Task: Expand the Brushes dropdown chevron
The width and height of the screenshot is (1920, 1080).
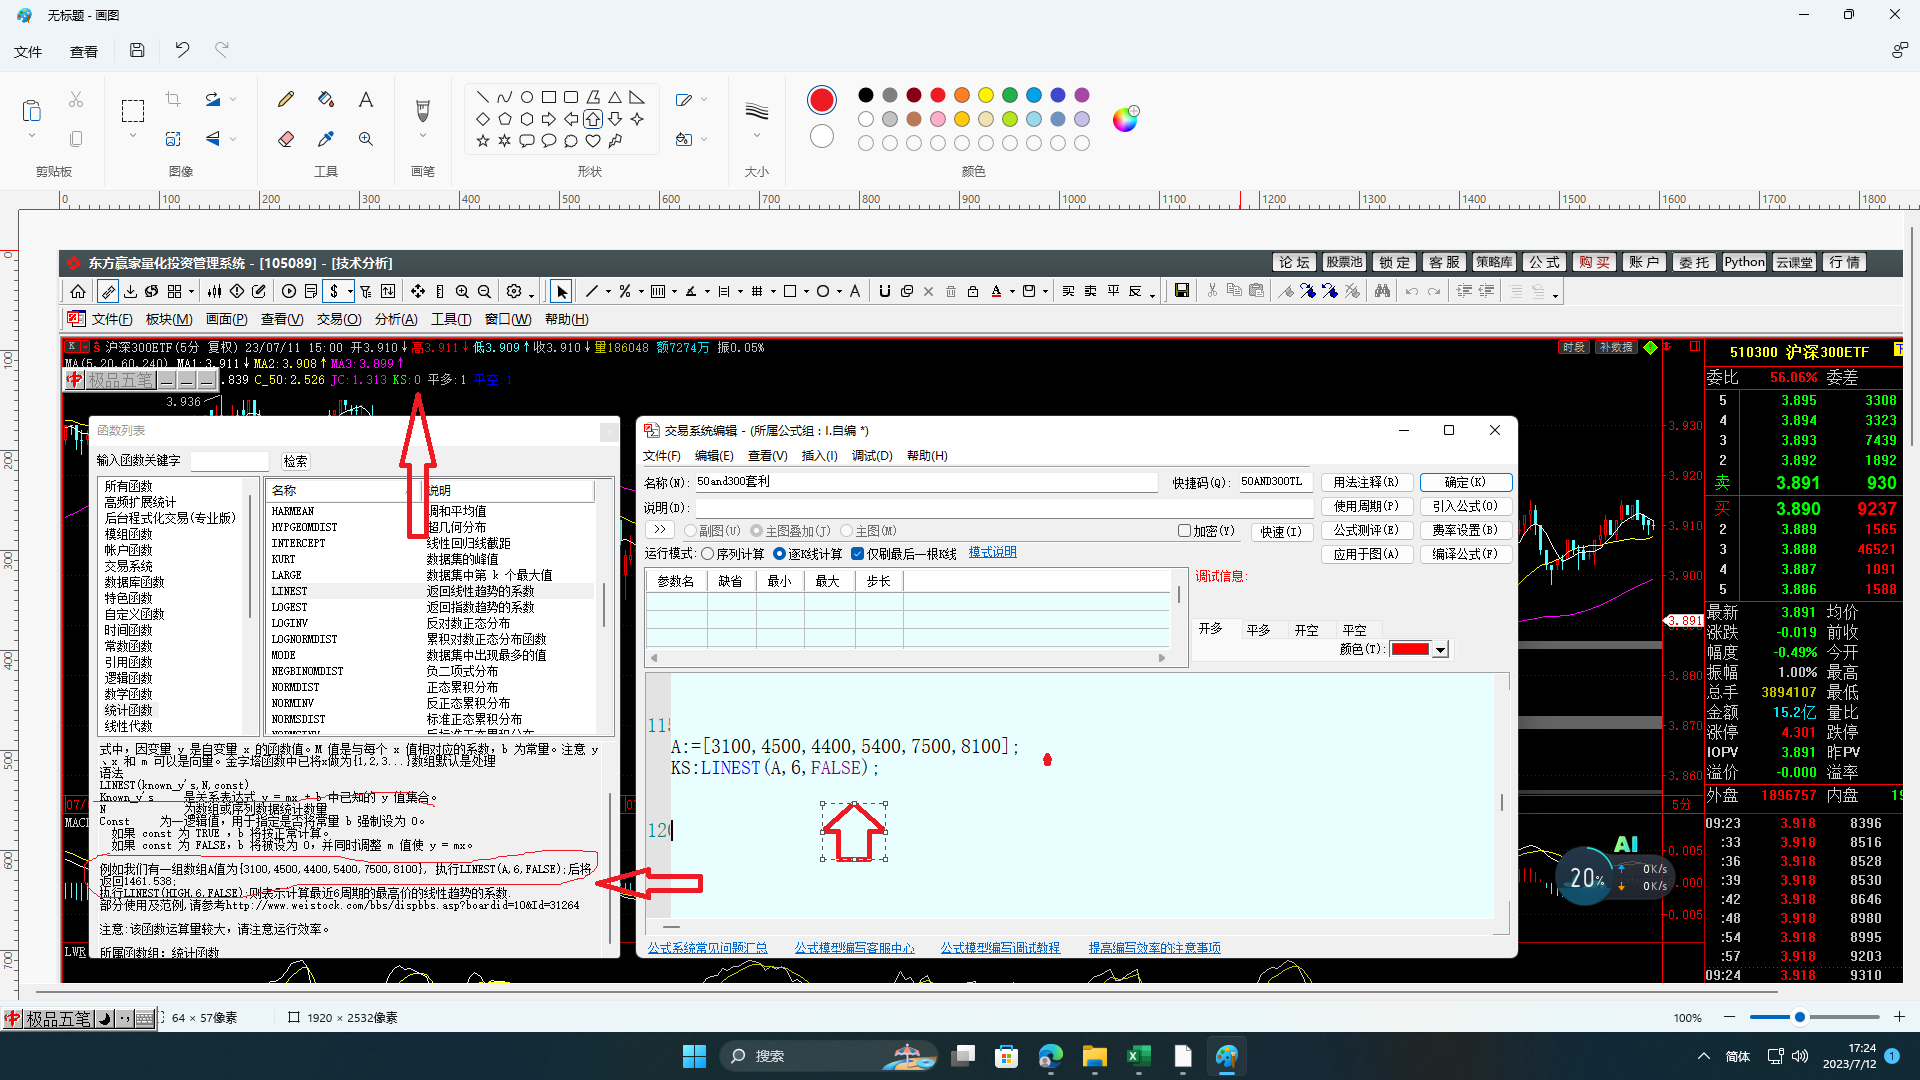Action: tap(422, 136)
